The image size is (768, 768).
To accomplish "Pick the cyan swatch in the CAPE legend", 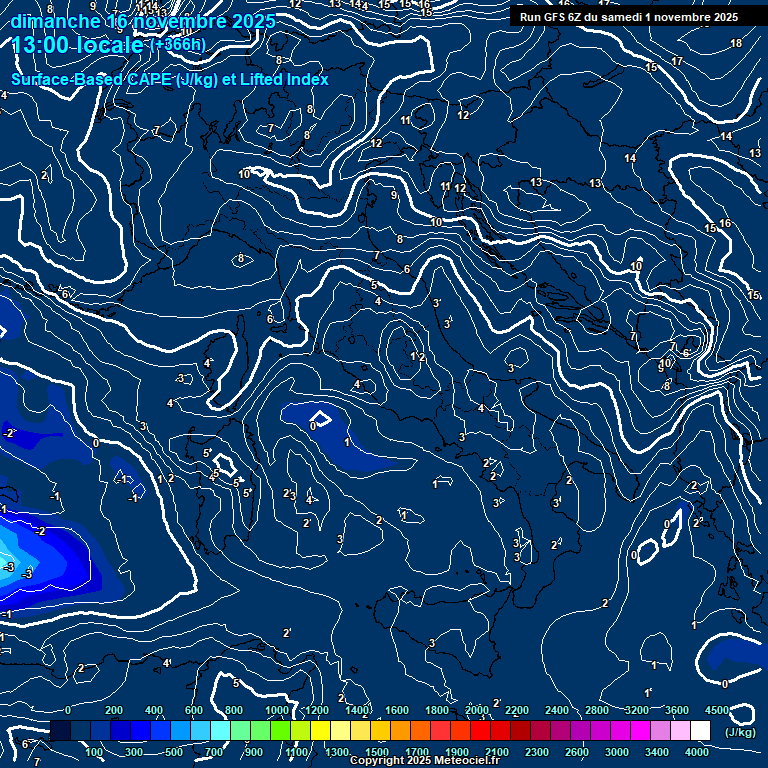I will click(220, 730).
